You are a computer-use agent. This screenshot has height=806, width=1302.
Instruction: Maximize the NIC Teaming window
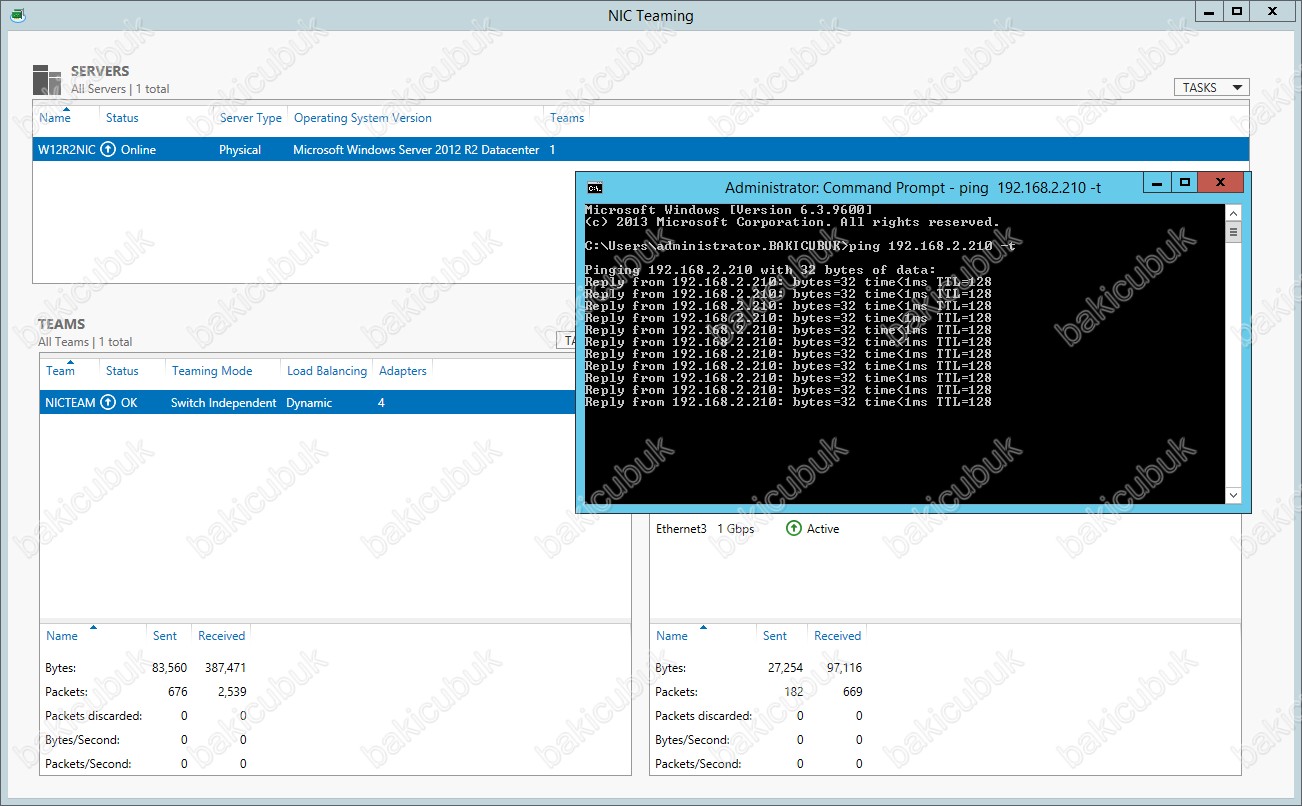point(1237,11)
